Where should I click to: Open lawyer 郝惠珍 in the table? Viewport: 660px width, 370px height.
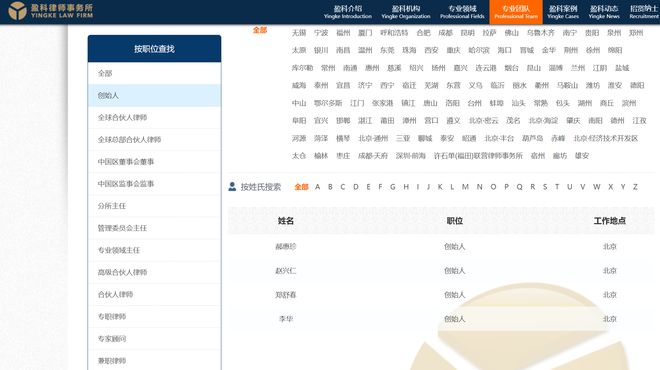click(286, 247)
